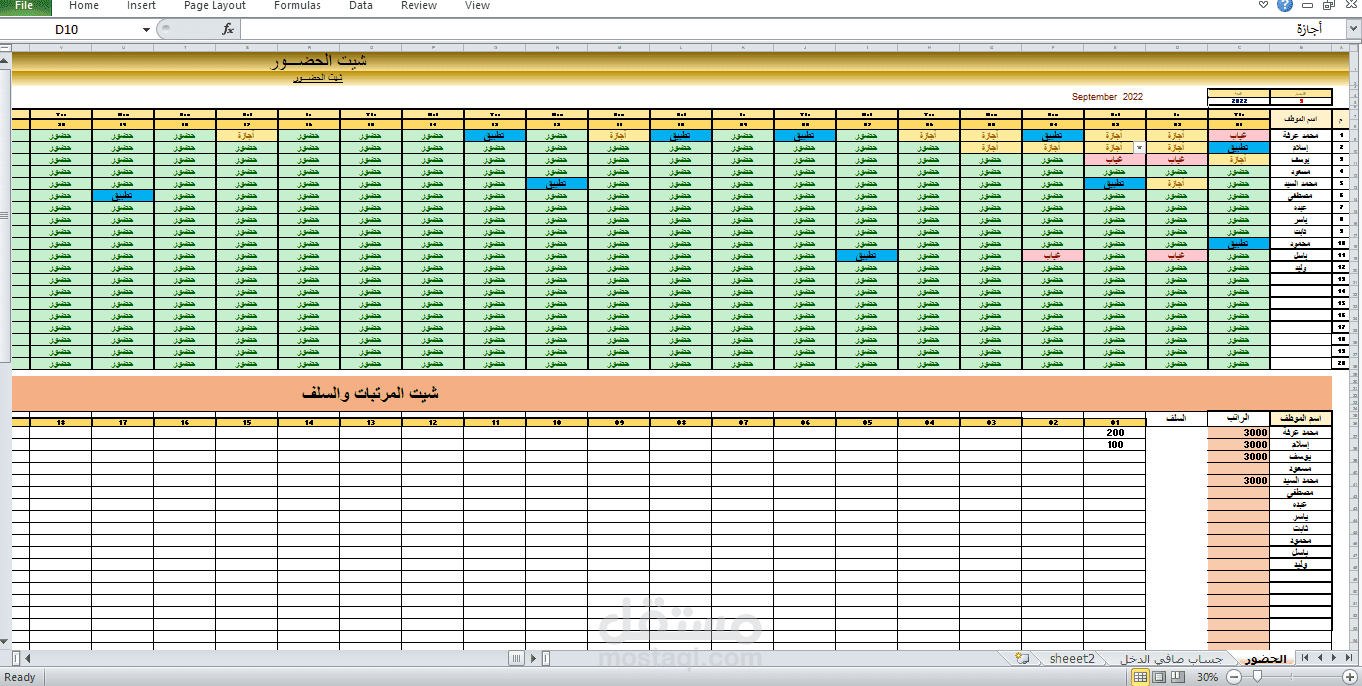This screenshot has height=686, width=1362.
Task: Open the sheeet2 sheet tab
Action: point(1072,658)
